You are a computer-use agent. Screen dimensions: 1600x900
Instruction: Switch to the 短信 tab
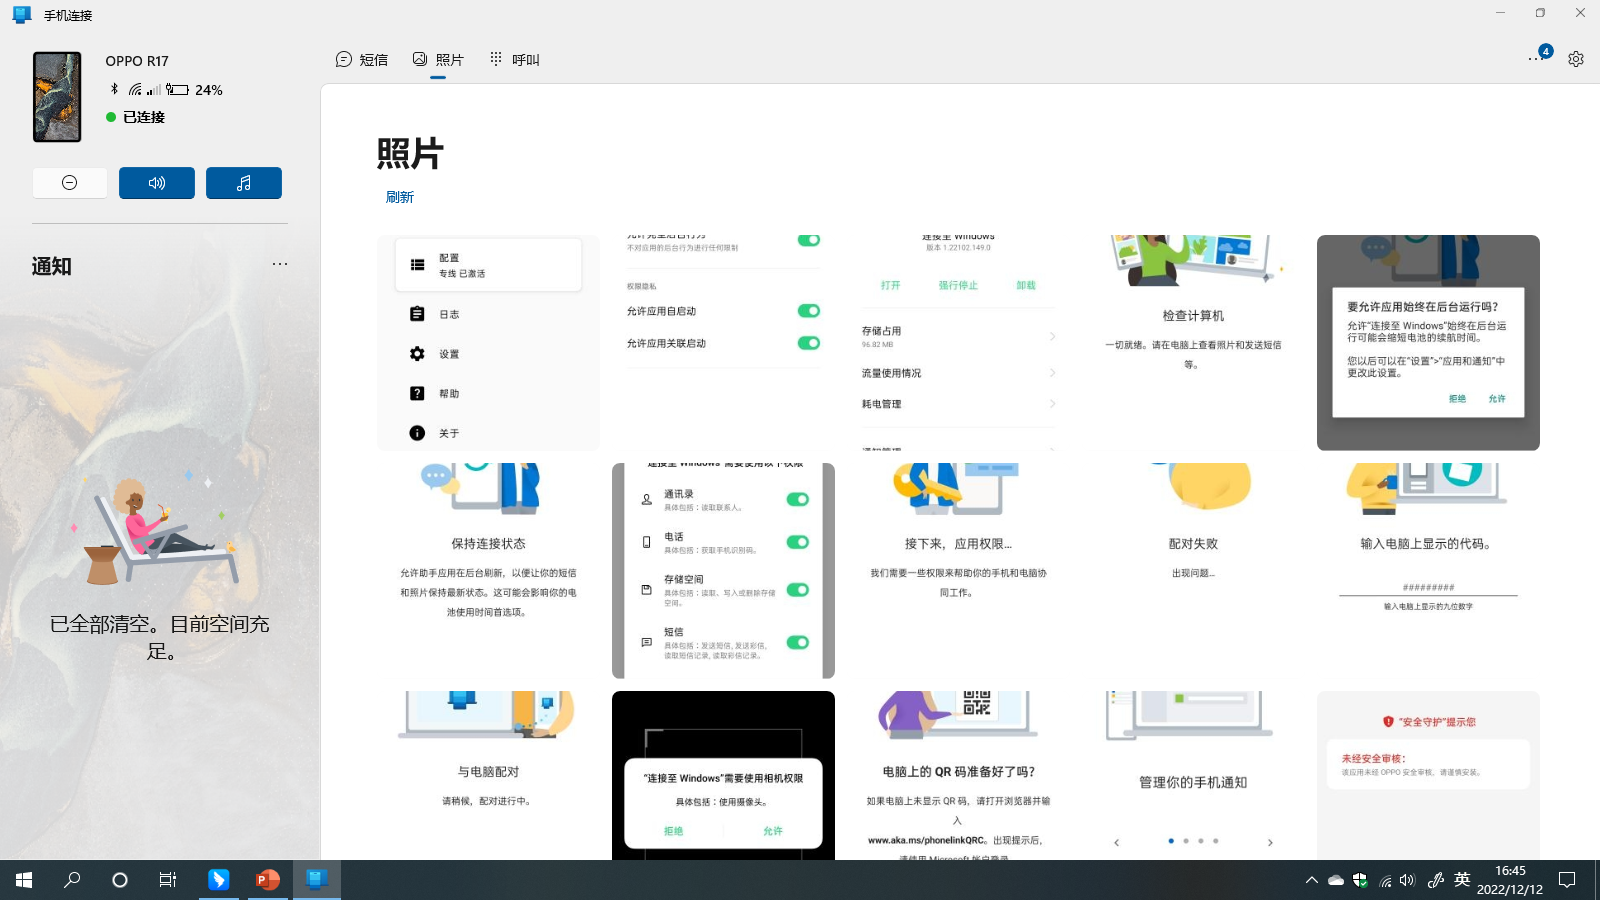click(362, 59)
